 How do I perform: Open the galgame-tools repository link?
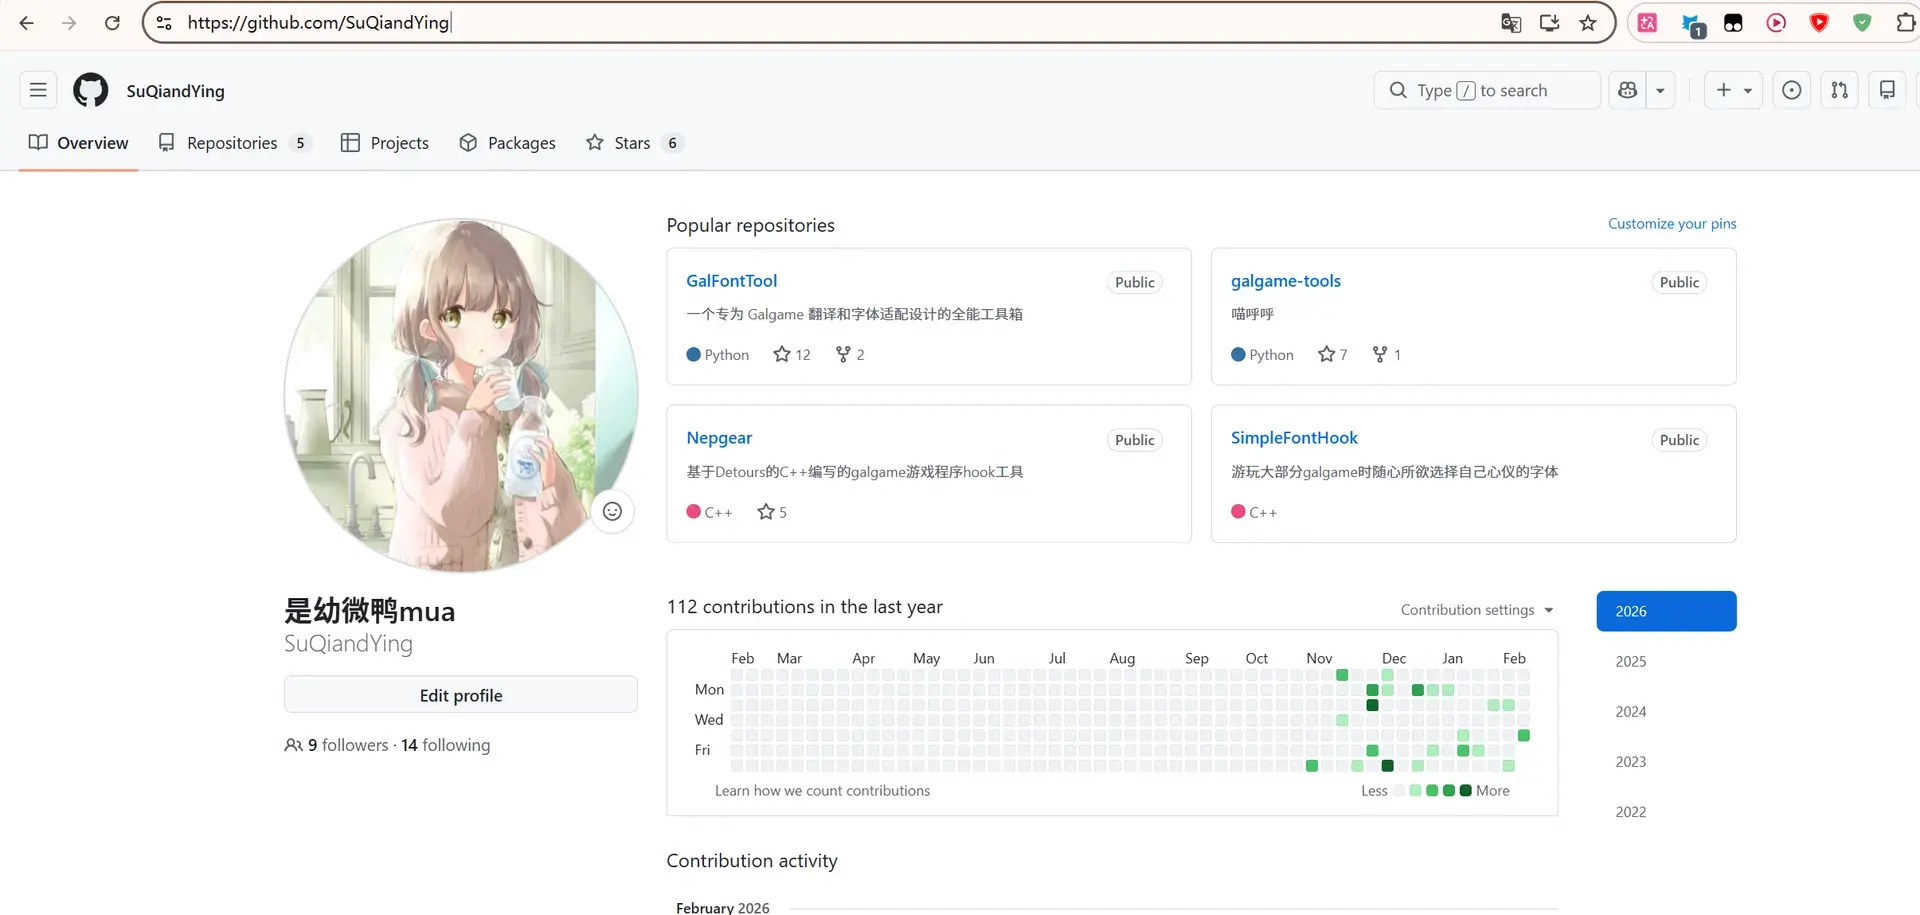pyautogui.click(x=1286, y=281)
